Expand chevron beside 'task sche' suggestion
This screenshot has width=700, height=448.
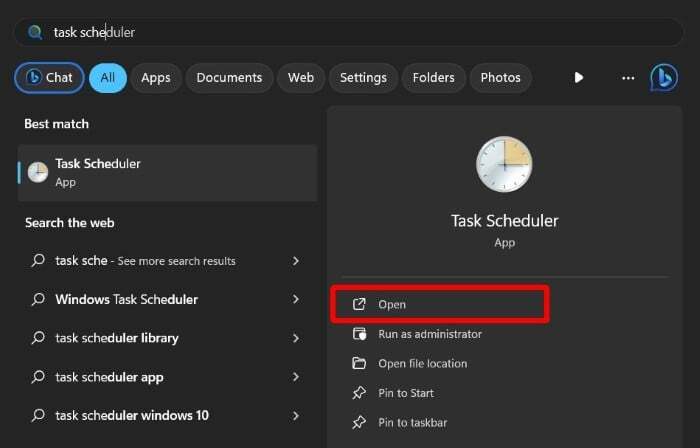296,261
